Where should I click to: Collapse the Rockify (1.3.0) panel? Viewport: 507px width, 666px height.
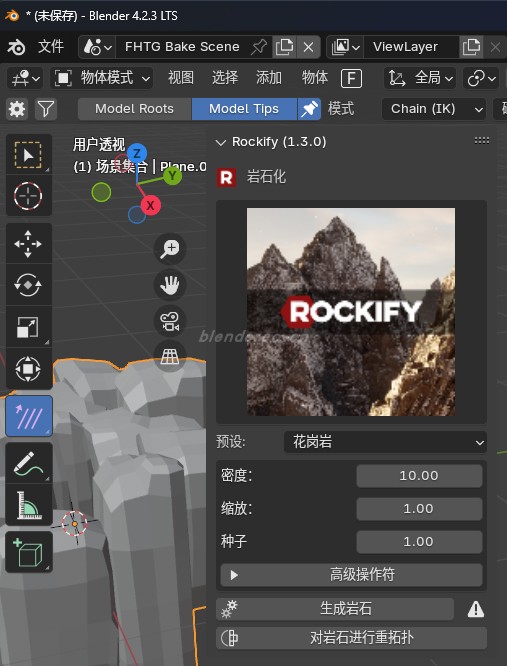(x=221, y=142)
